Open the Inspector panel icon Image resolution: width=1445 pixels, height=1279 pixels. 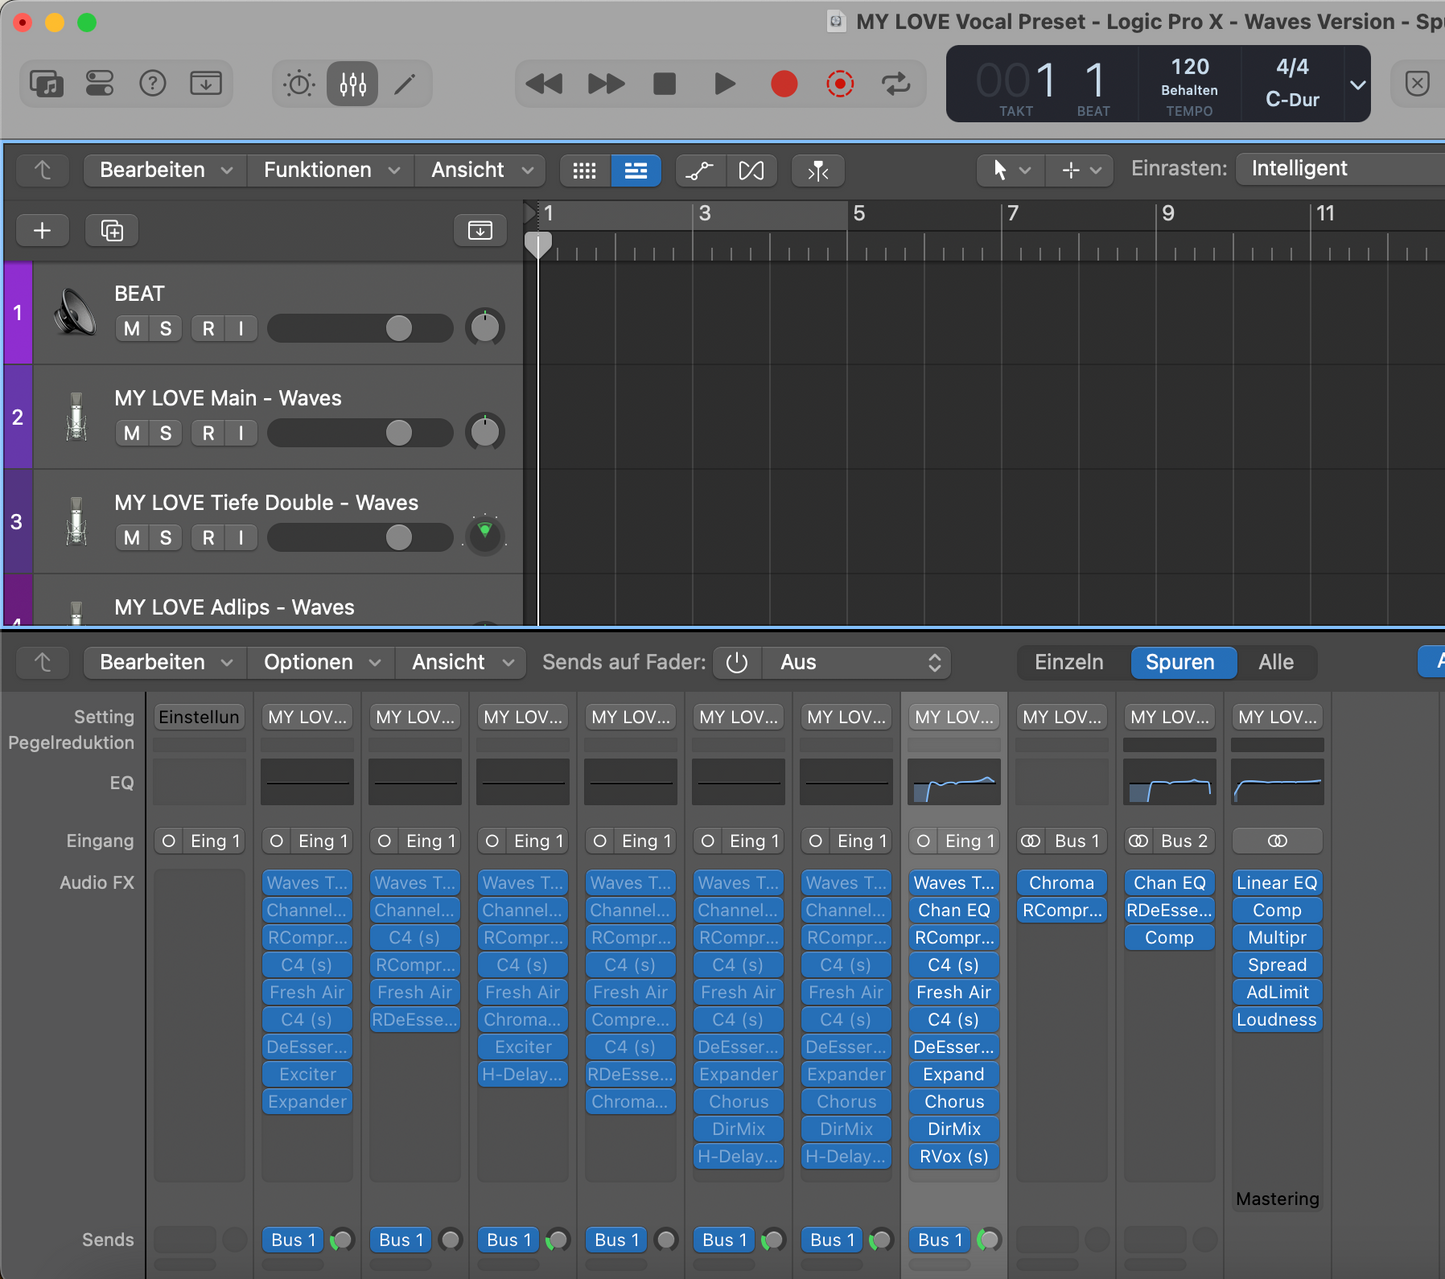[x=100, y=83]
